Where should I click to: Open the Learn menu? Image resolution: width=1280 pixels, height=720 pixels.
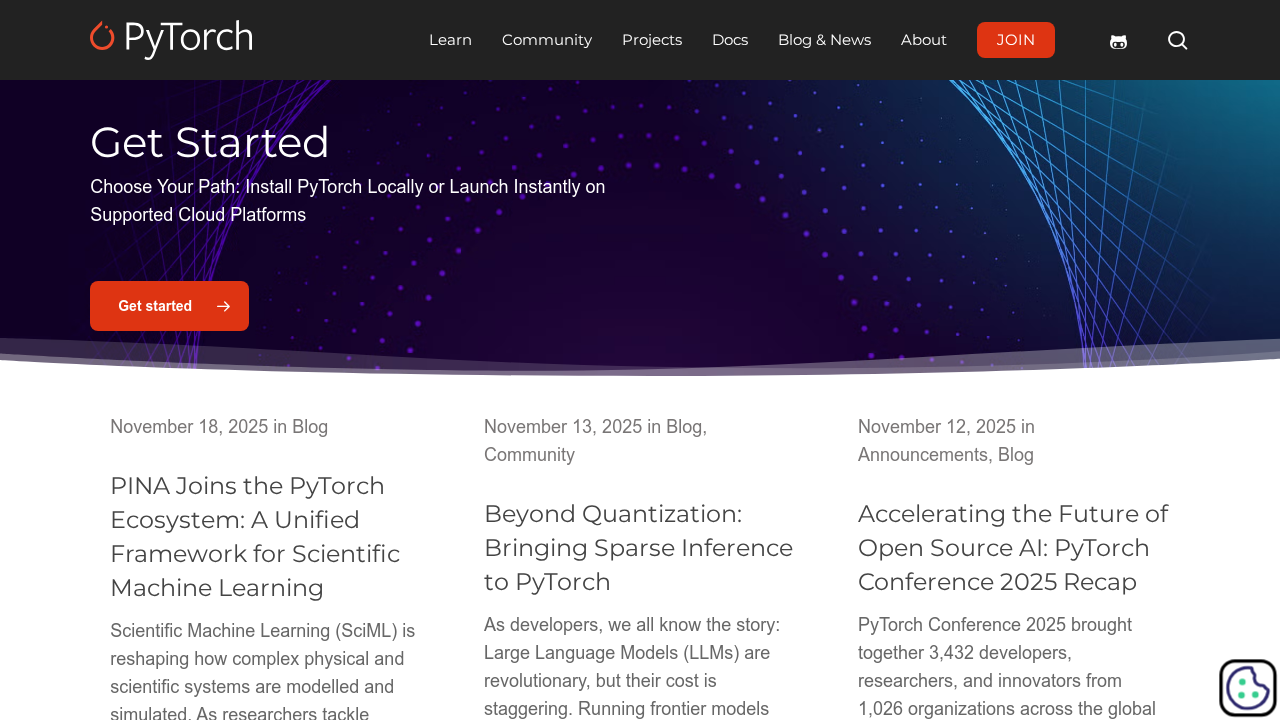coord(450,40)
